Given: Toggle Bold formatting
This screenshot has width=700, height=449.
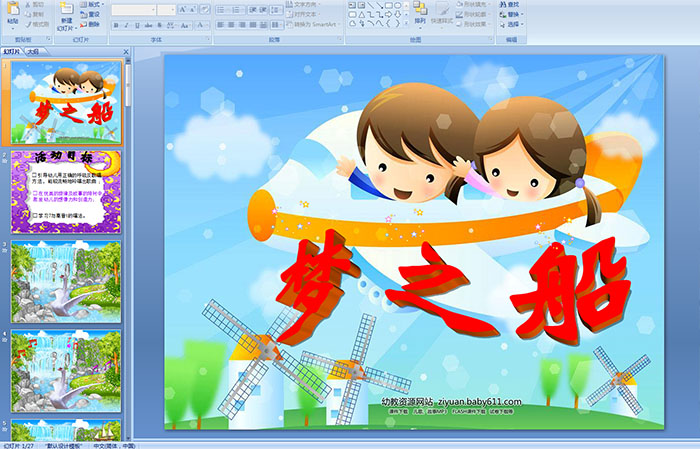Looking at the screenshot, I should coord(116,25).
